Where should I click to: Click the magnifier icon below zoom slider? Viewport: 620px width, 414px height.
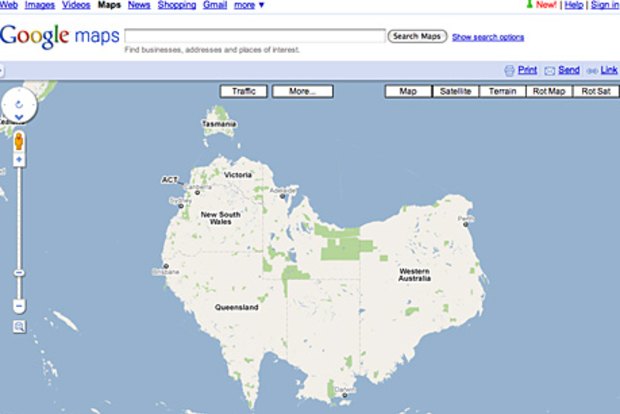point(19,326)
